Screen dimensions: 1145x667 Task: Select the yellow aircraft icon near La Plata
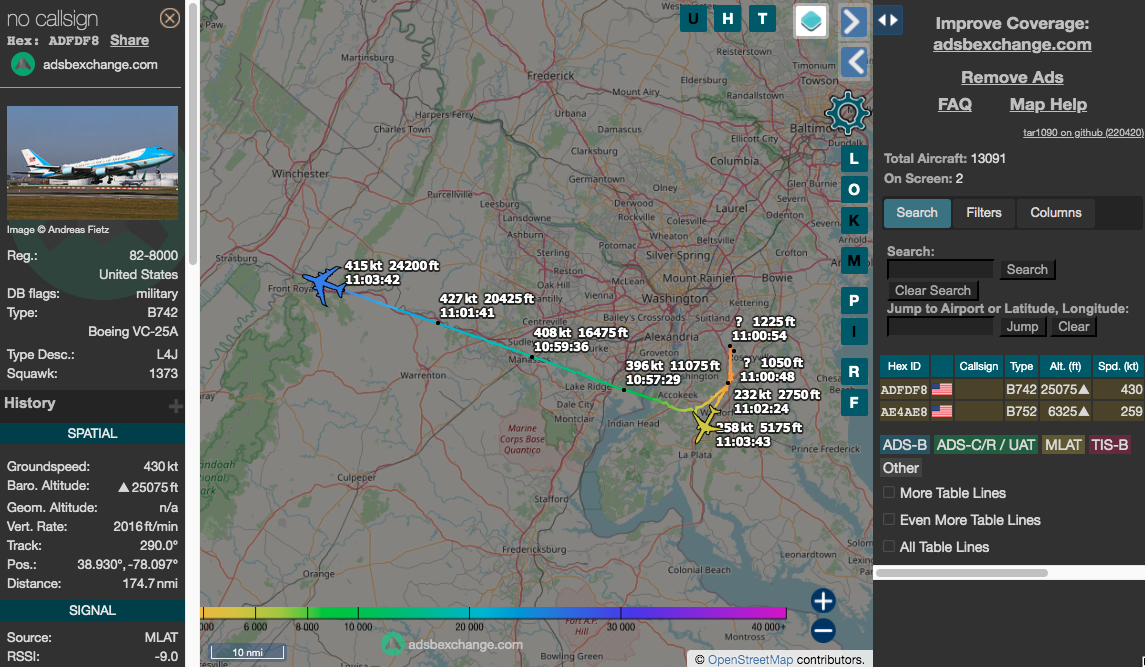pyautogui.click(x=706, y=423)
